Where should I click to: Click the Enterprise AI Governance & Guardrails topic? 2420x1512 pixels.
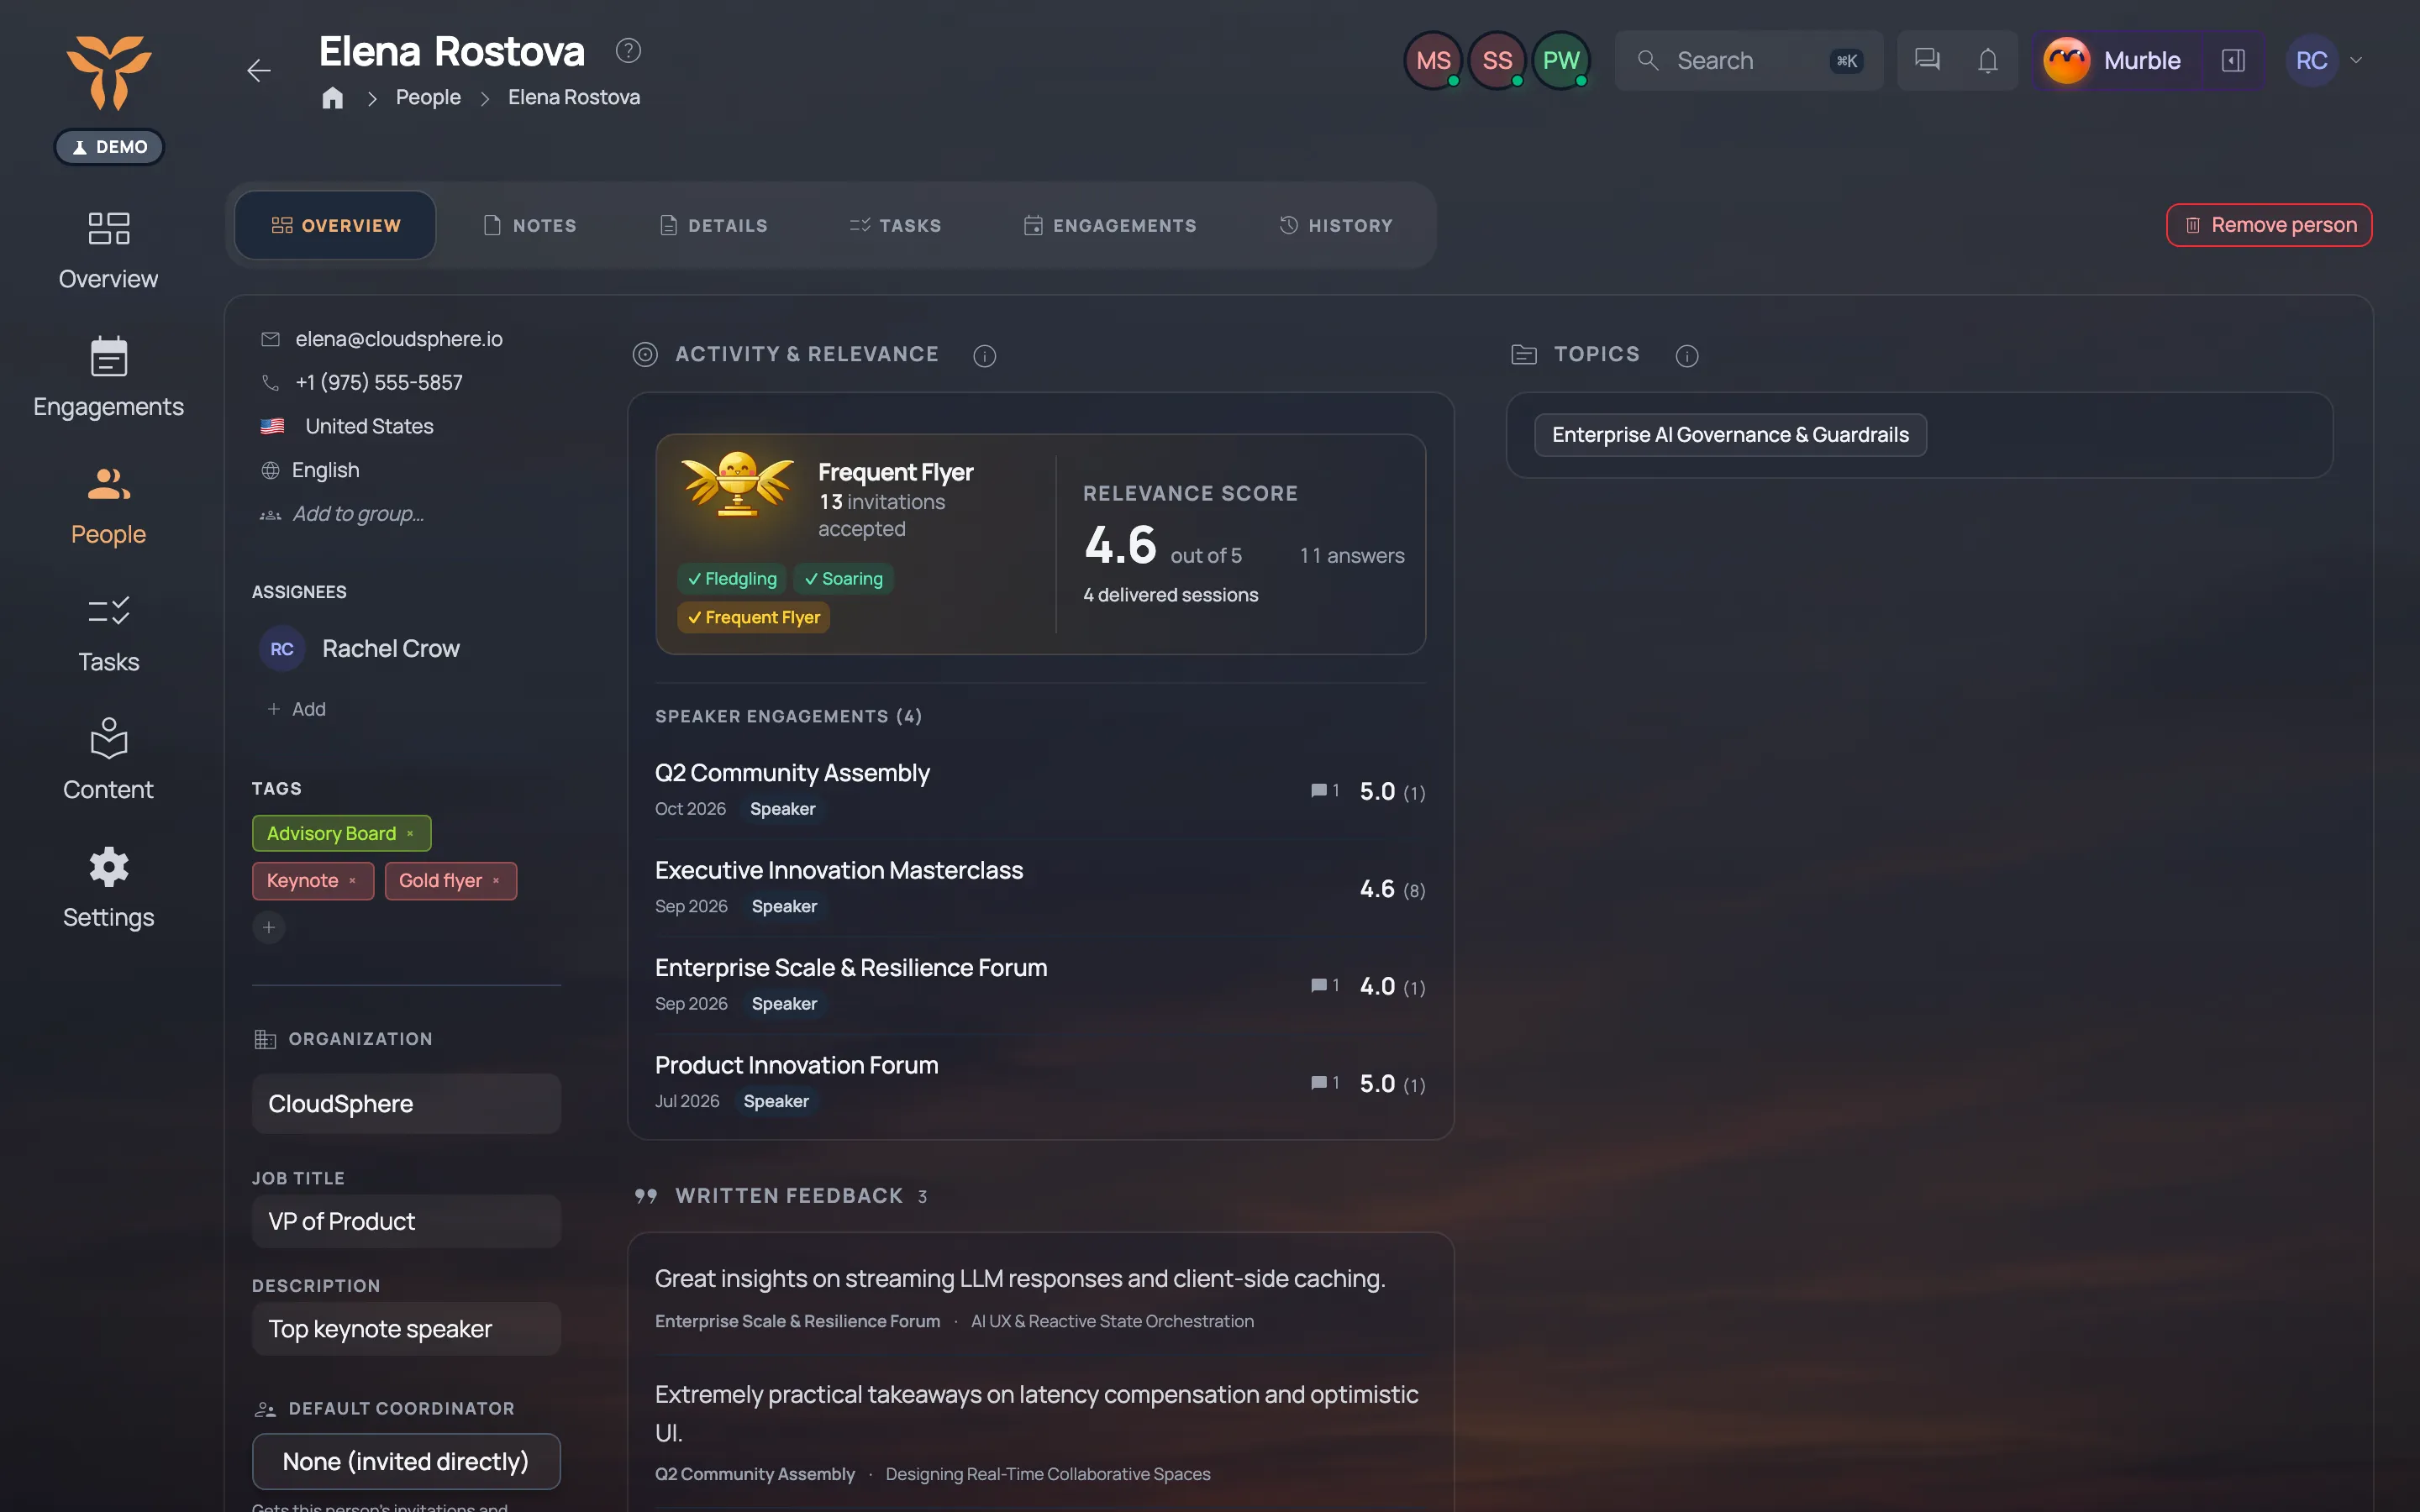pyautogui.click(x=1730, y=435)
